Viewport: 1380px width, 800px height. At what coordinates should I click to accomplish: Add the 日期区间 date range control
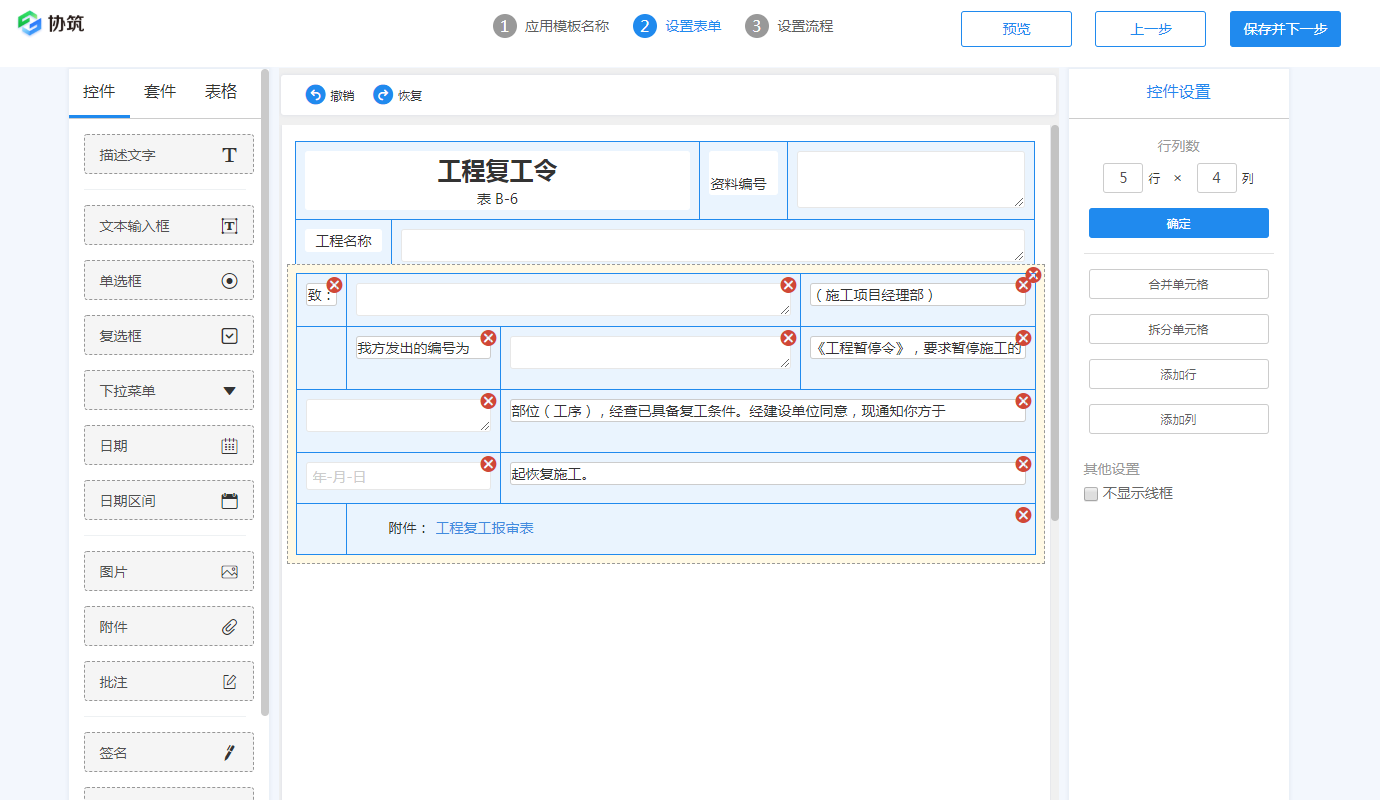[x=169, y=500]
